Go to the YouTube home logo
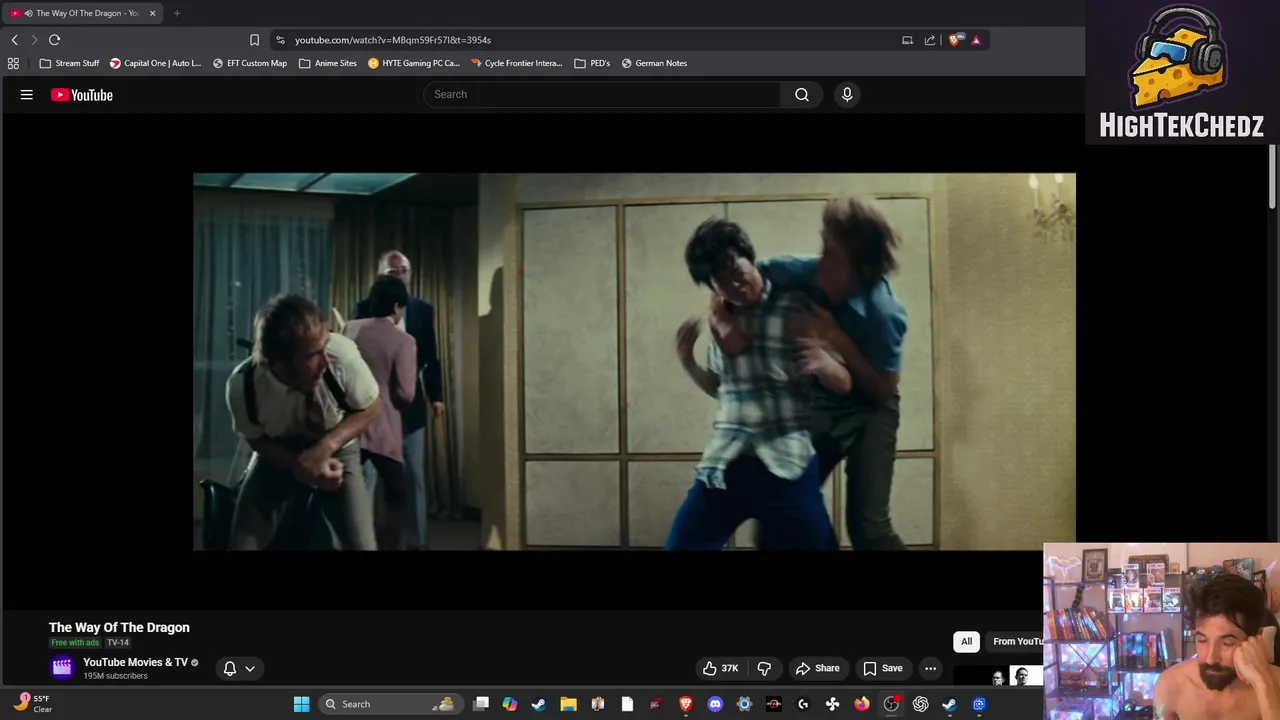1280x720 pixels. tap(82, 95)
